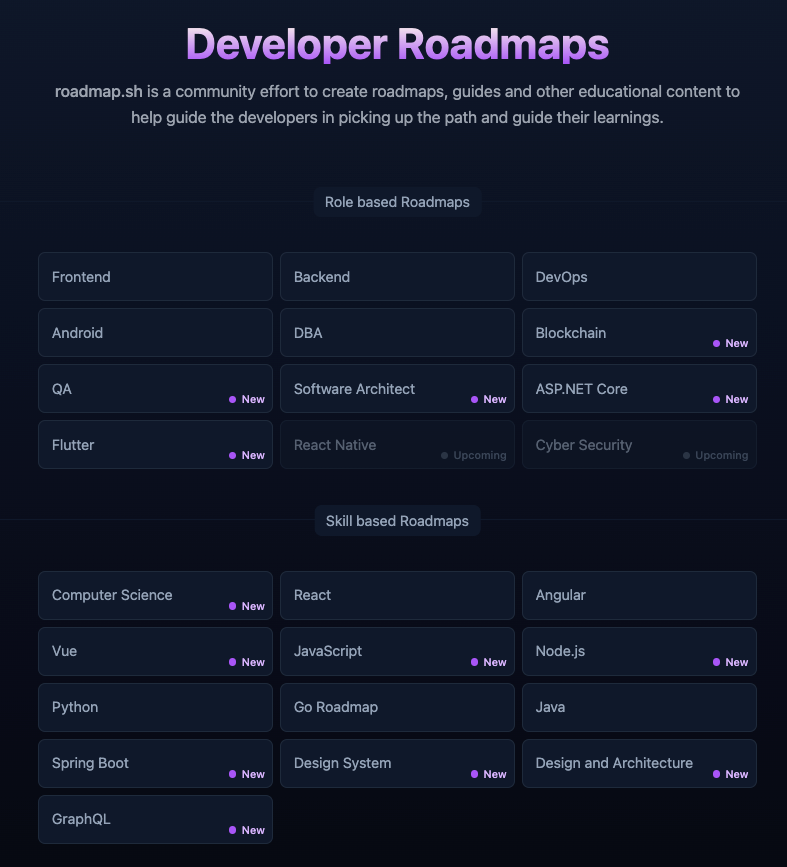Image resolution: width=787 pixels, height=867 pixels.
Task: View the Software Architect roadmap
Action: click(397, 389)
